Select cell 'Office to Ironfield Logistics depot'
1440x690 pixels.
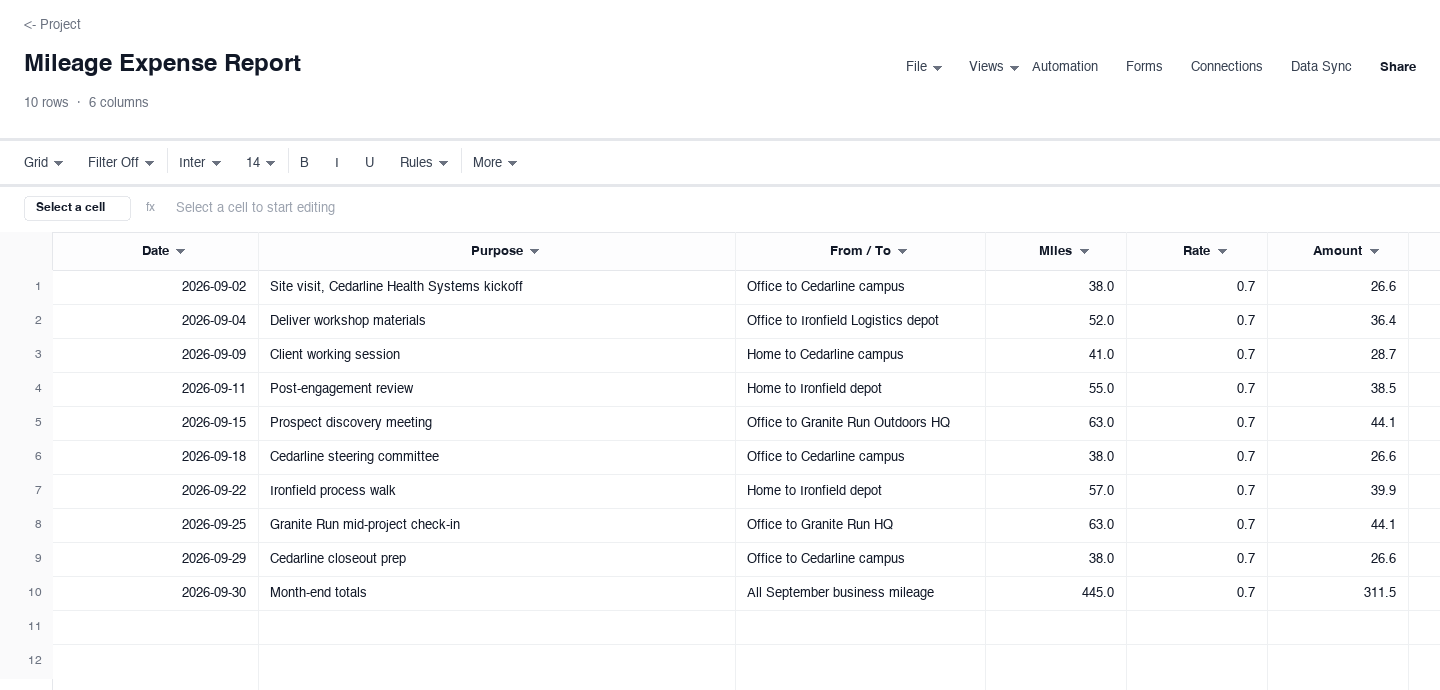pyautogui.click(x=860, y=322)
